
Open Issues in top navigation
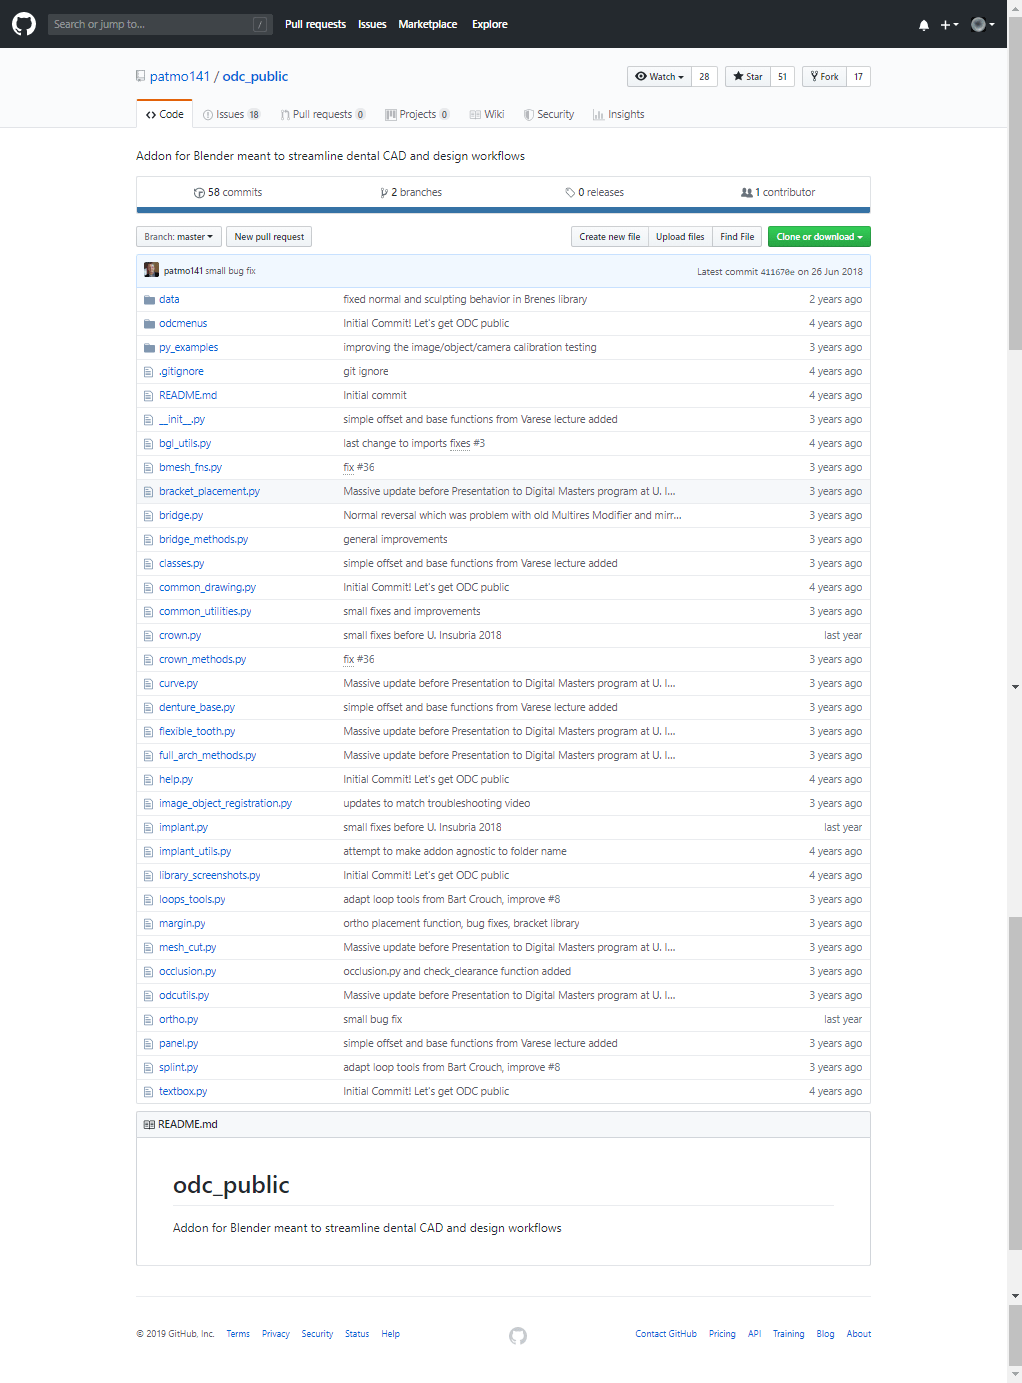click(x=372, y=24)
